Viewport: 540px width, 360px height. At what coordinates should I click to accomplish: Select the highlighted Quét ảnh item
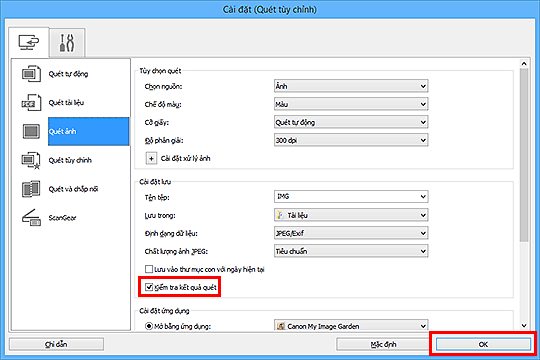pyautogui.click(x=89, y=131)
